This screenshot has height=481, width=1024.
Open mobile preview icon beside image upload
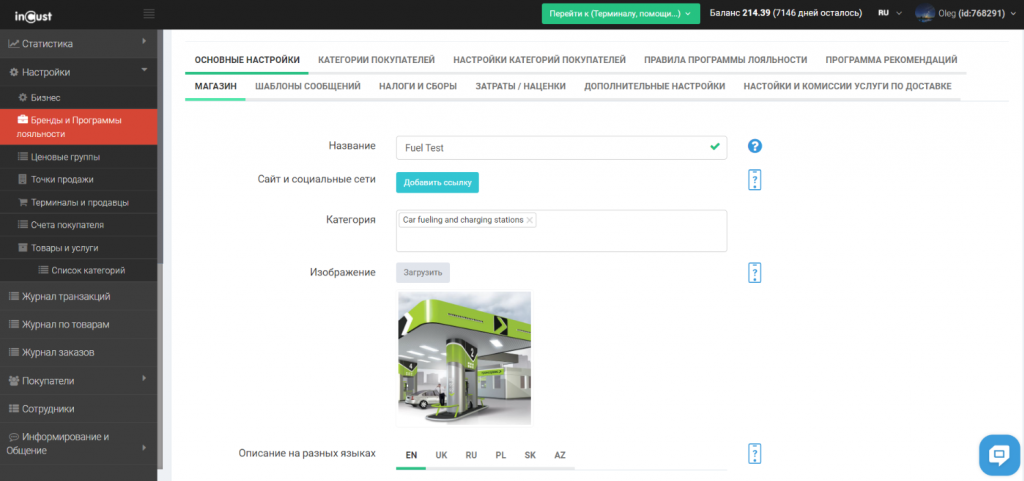755,273
